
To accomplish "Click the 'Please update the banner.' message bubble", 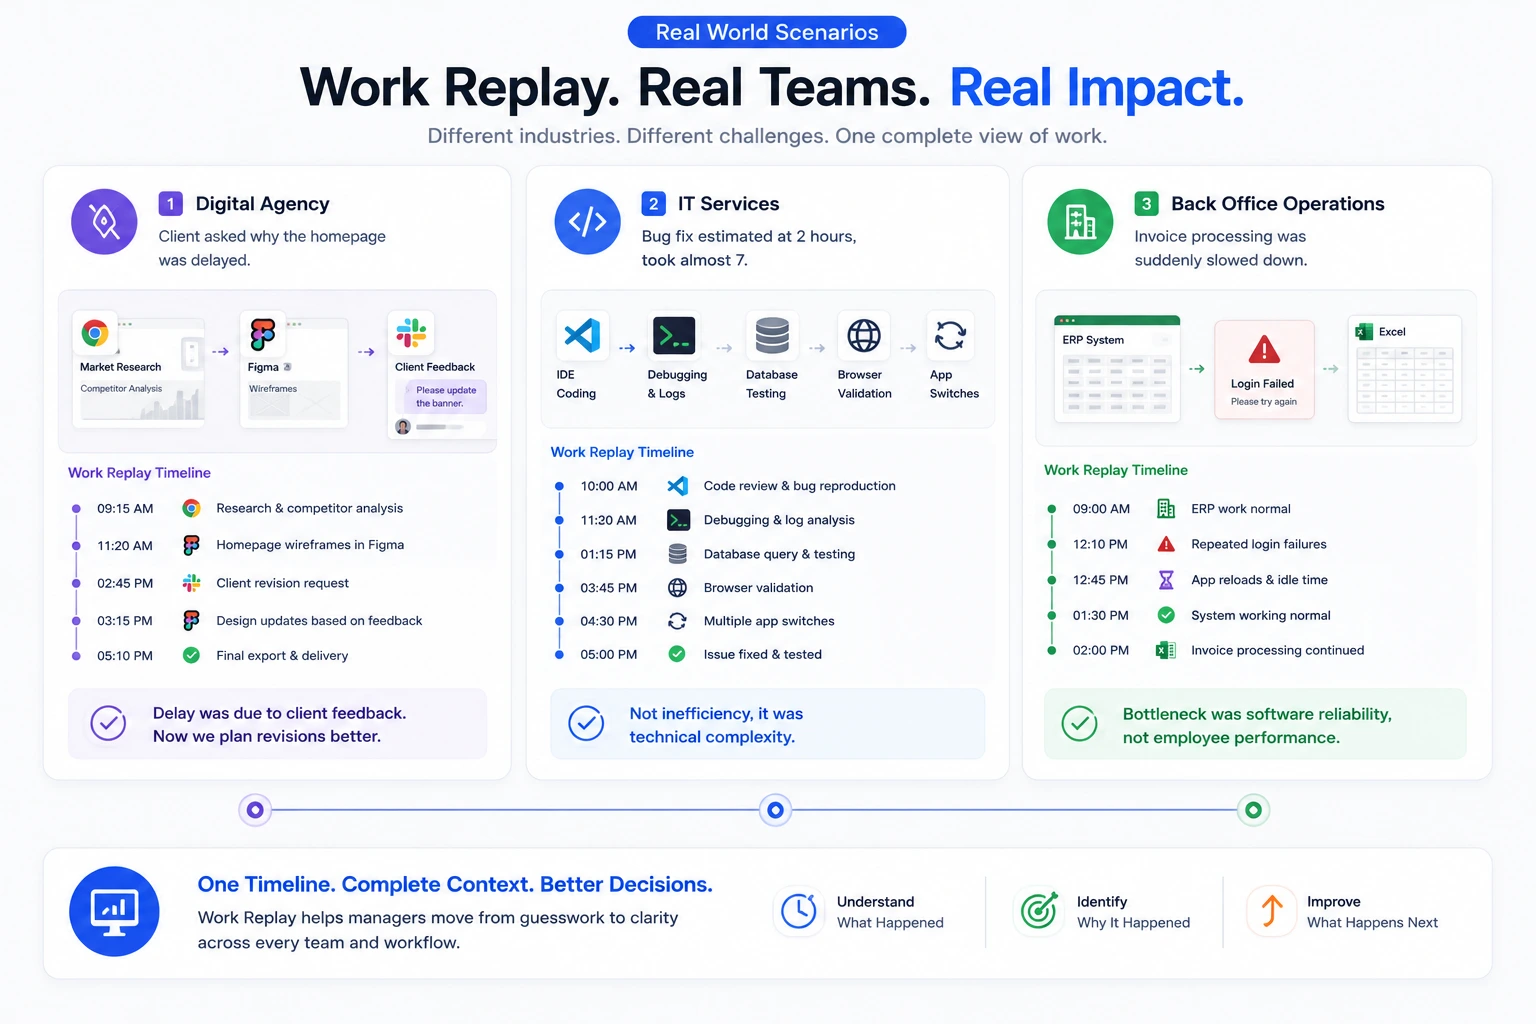I will tap(445, 397).
